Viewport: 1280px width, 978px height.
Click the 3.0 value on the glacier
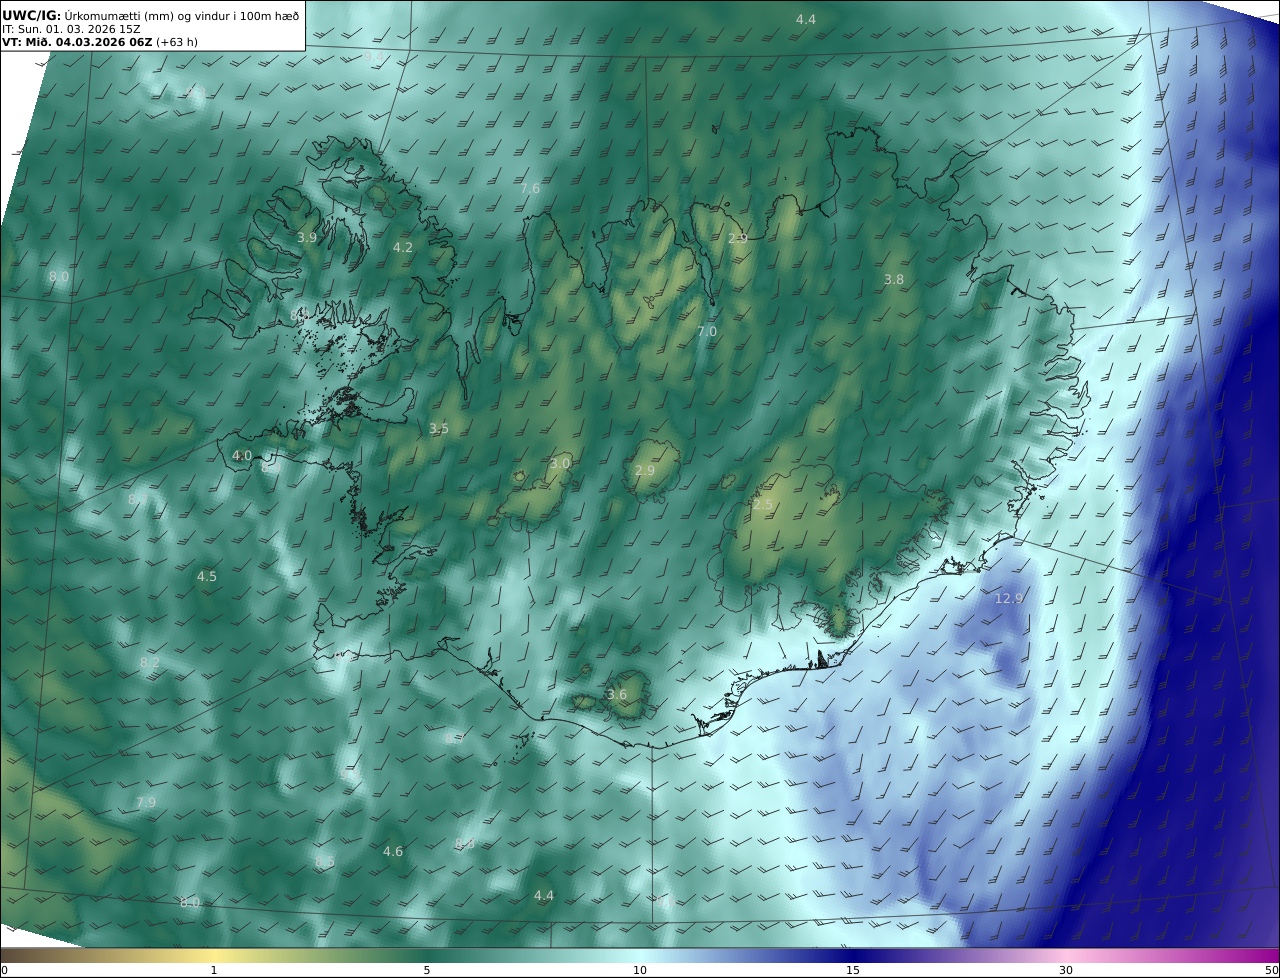[x=560, y=463]
